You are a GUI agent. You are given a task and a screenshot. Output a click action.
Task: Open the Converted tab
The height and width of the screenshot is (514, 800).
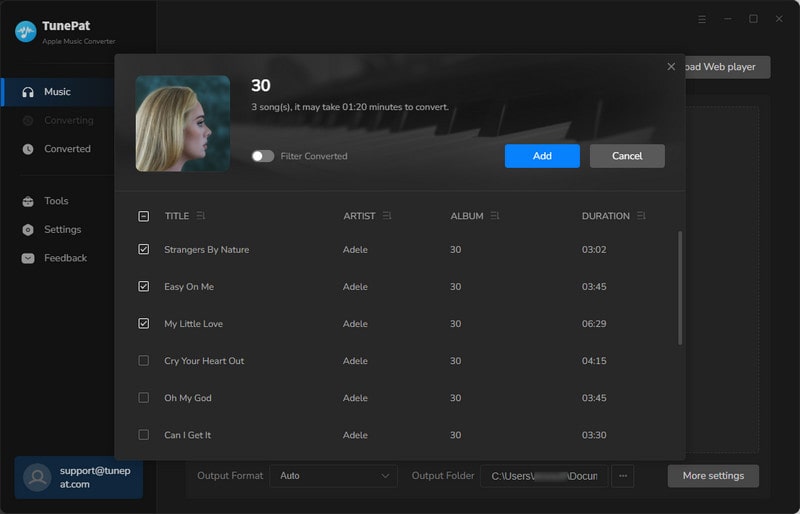click(57, 149)
